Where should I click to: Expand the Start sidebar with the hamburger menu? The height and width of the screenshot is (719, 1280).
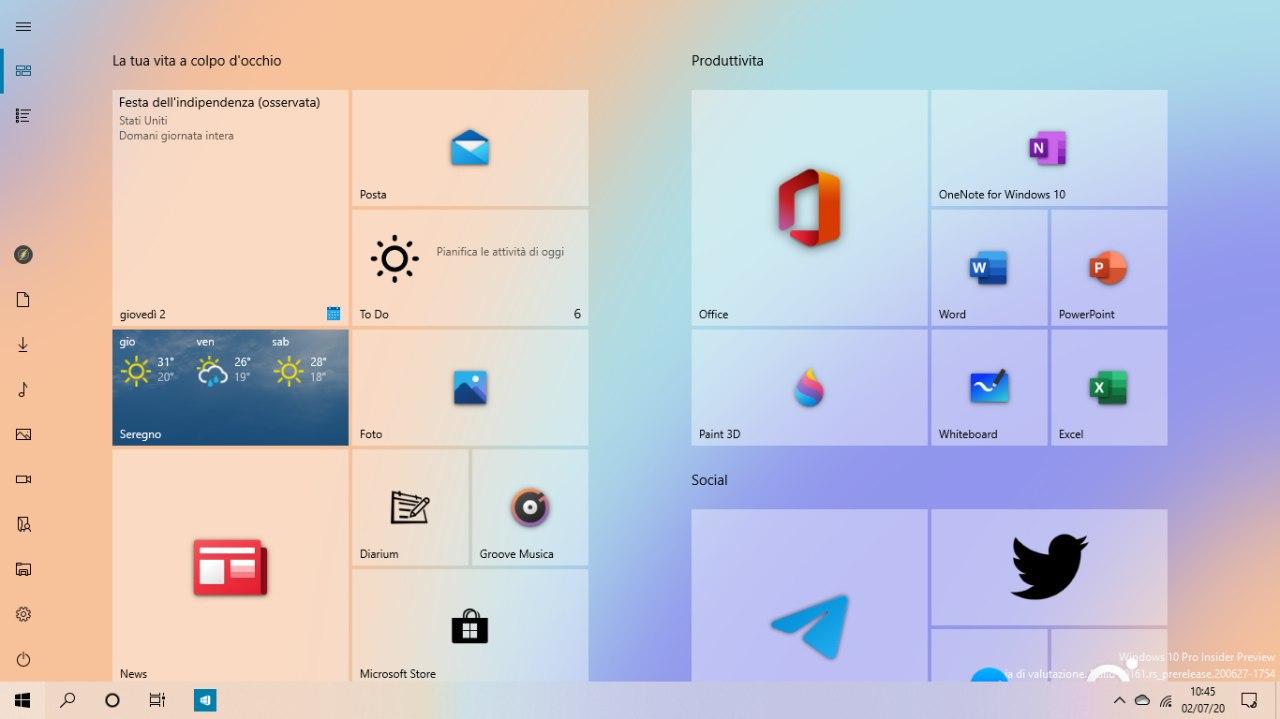click(23, 26)
